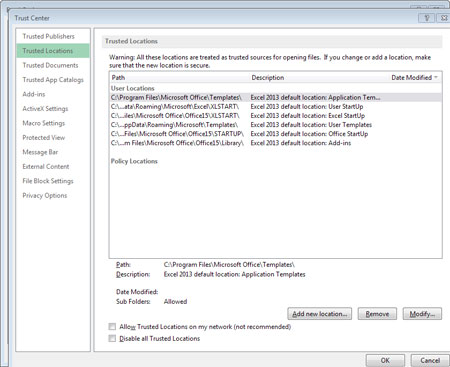
Task: Click the 'User StartUp' description cell
Action: (307, 106)
